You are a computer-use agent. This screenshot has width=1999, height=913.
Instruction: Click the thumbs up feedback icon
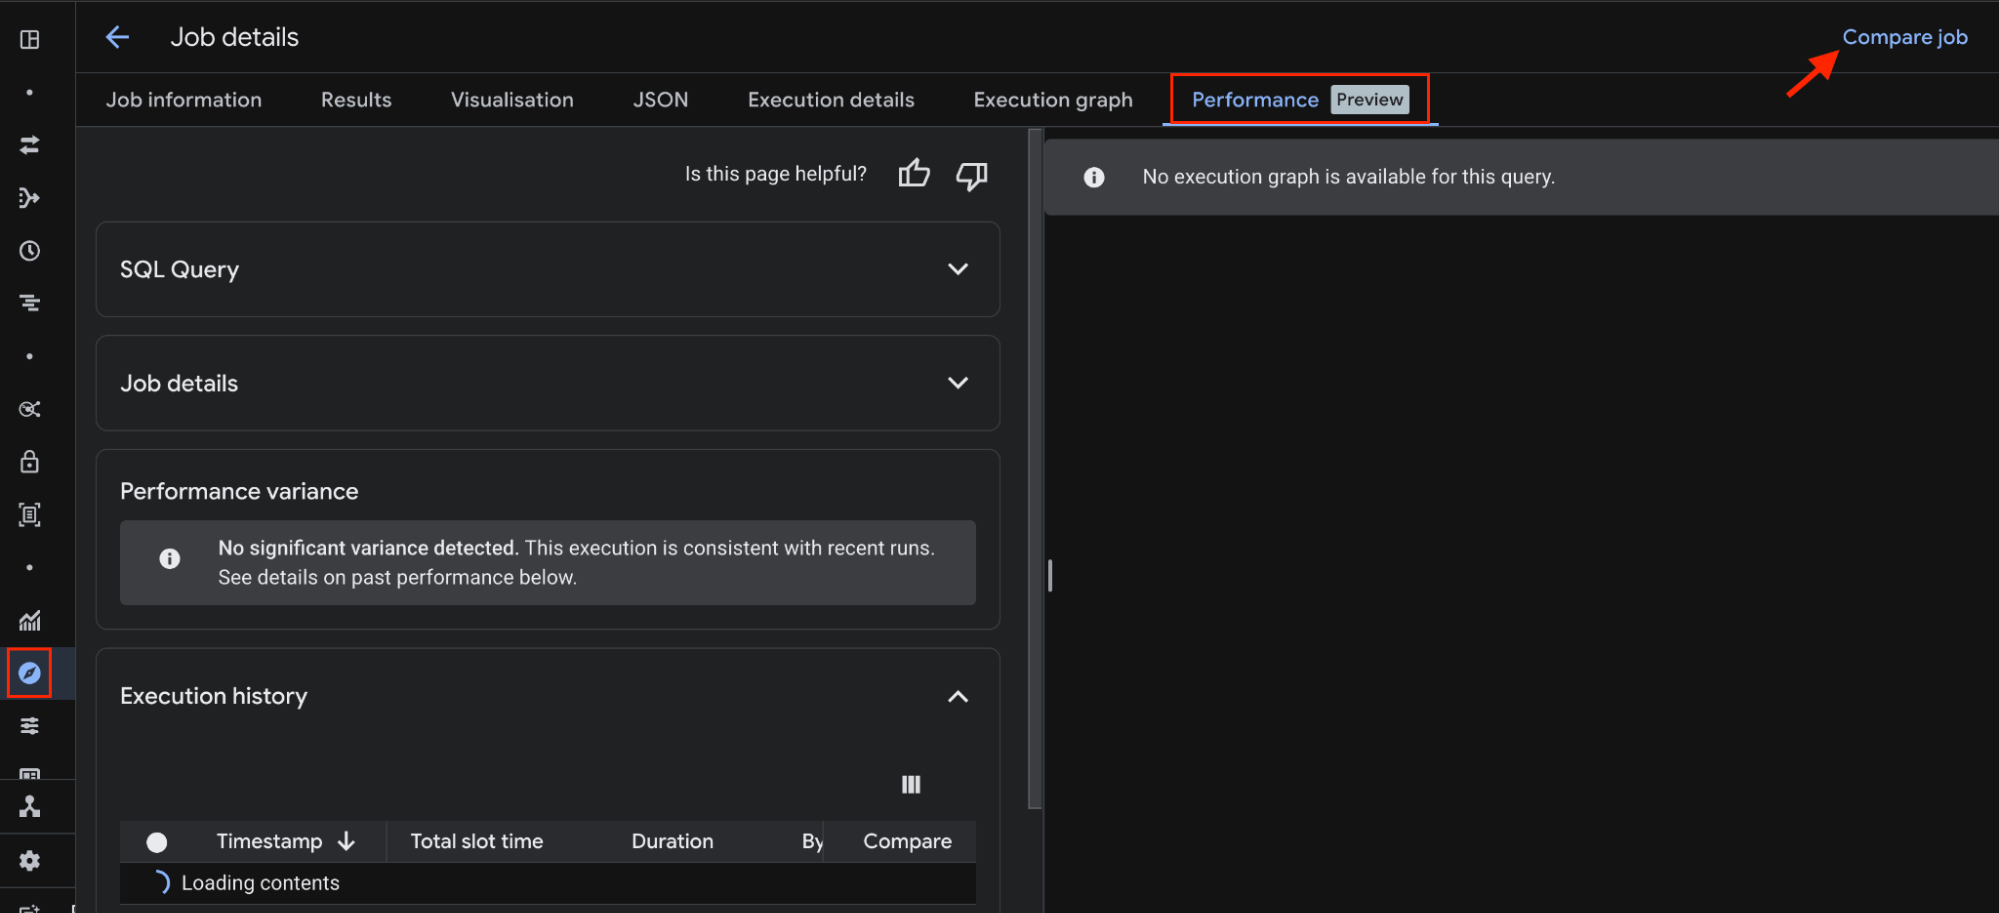tap(913, 174)
